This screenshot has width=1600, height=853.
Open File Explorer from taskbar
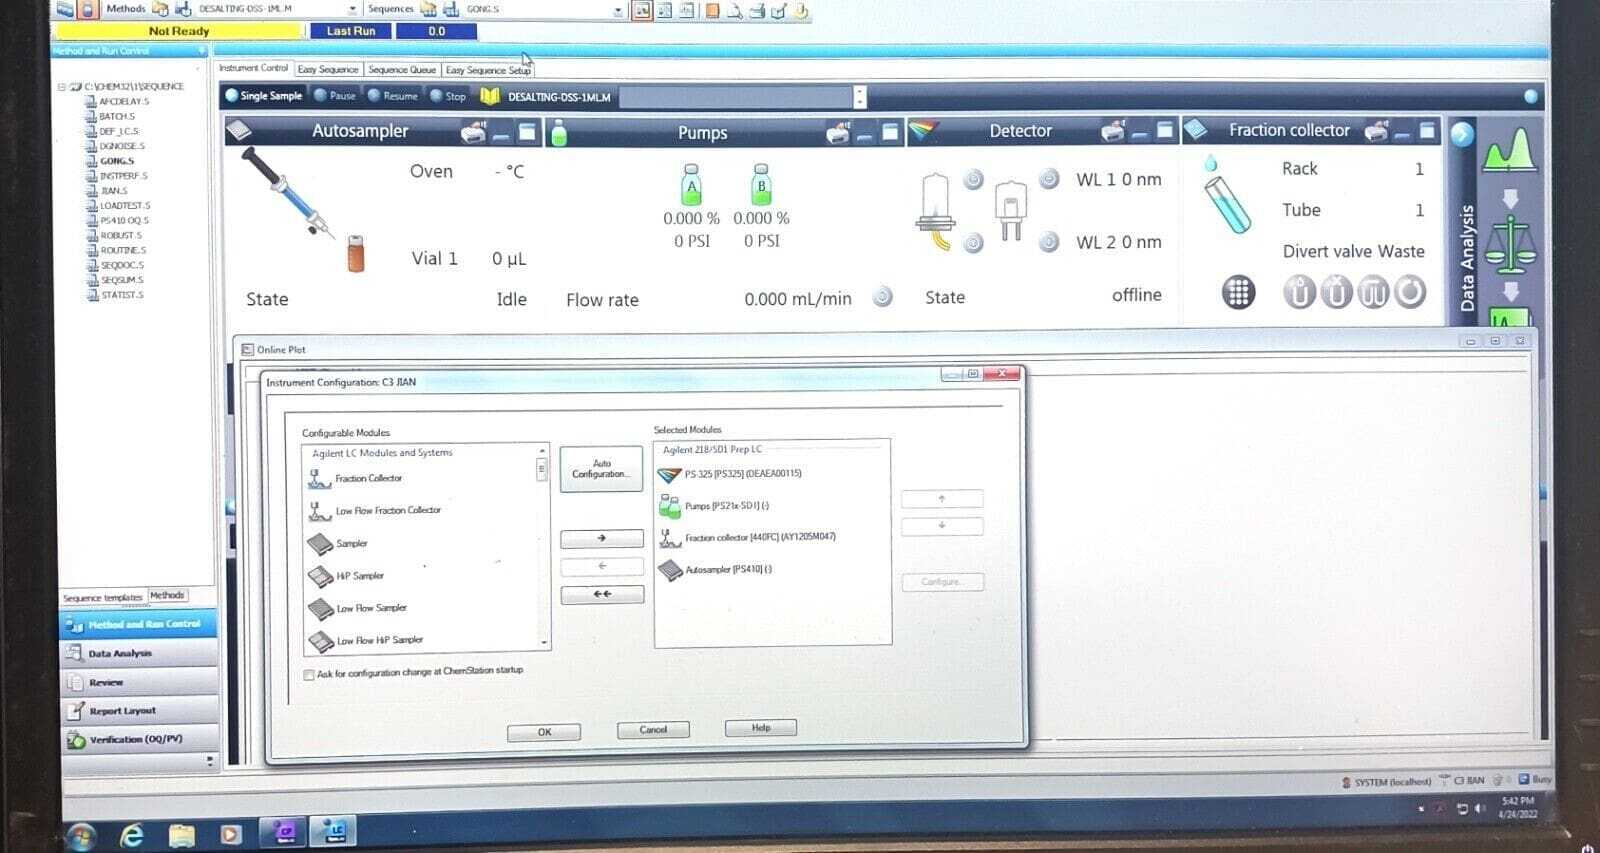182,835
